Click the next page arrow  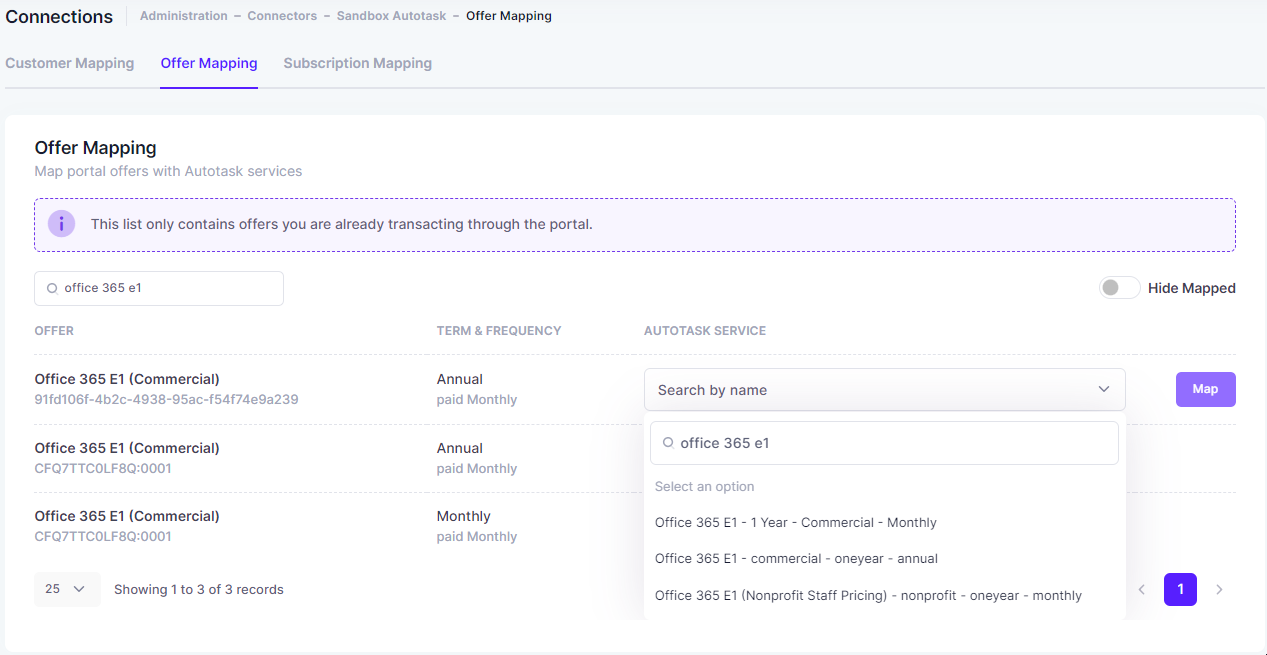(1219, 589)
